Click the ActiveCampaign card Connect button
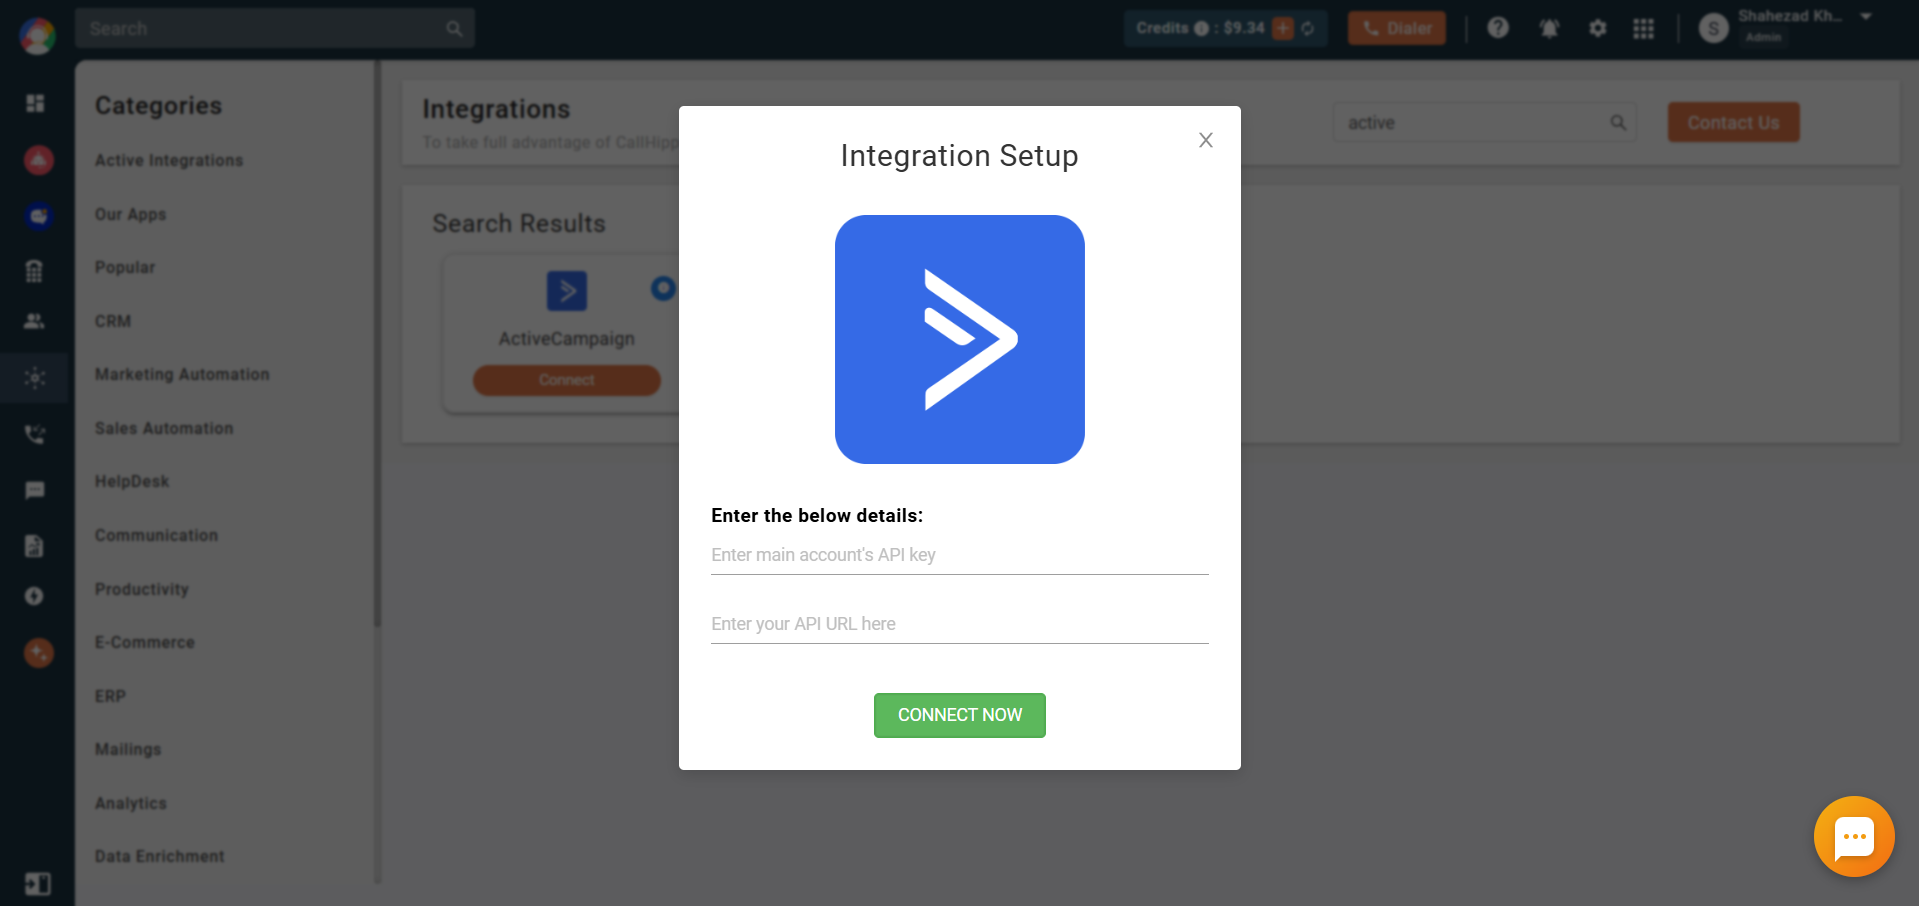Screen dimensions: 1919x906 click(x=566, y=380)
